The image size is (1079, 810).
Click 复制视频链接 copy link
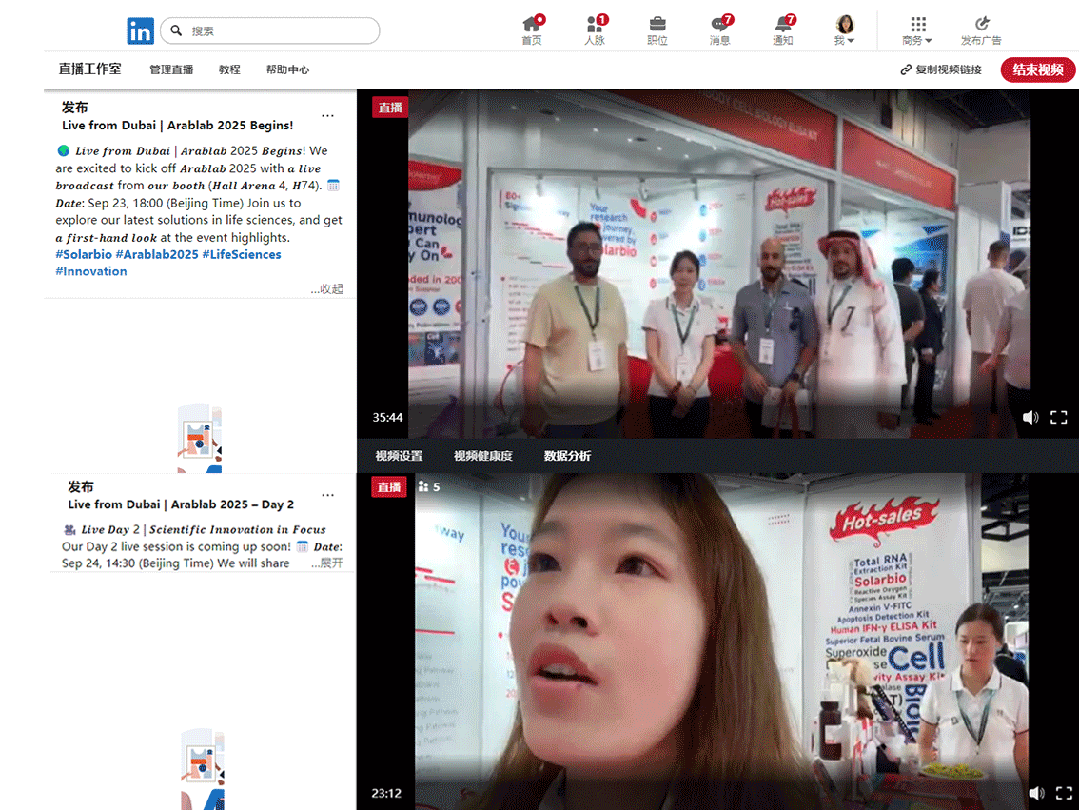point(941,70)
